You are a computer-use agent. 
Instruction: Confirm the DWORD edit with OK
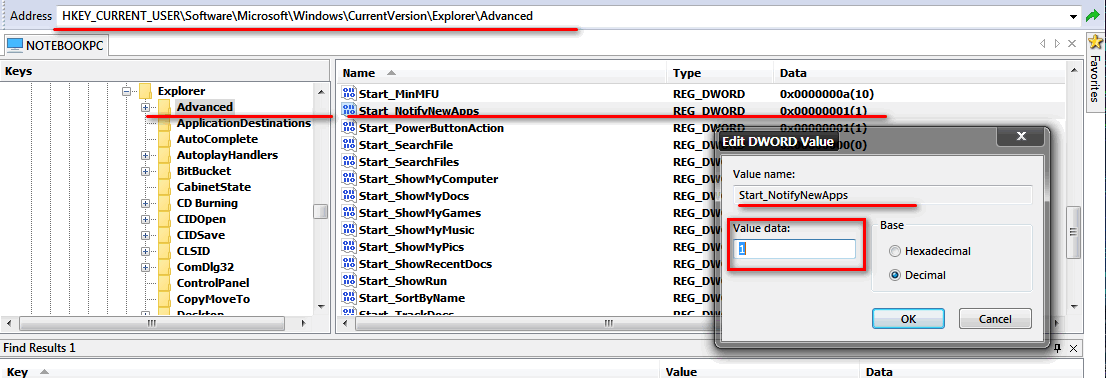coord(908,319)
